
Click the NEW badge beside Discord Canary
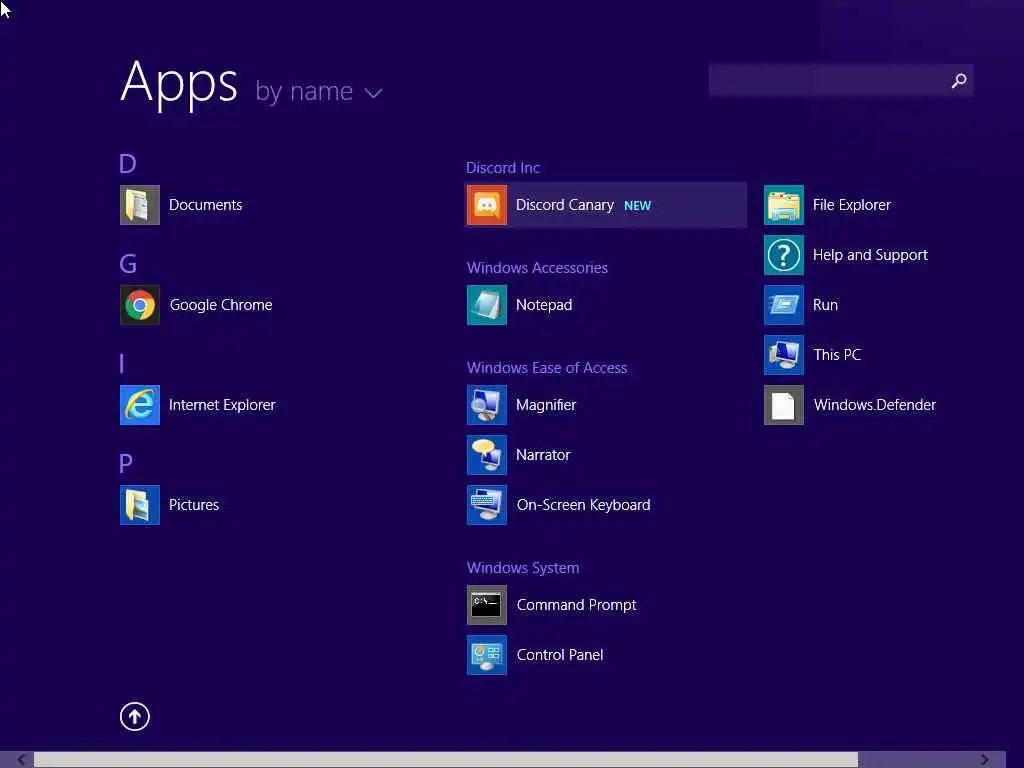coord(637,206)
